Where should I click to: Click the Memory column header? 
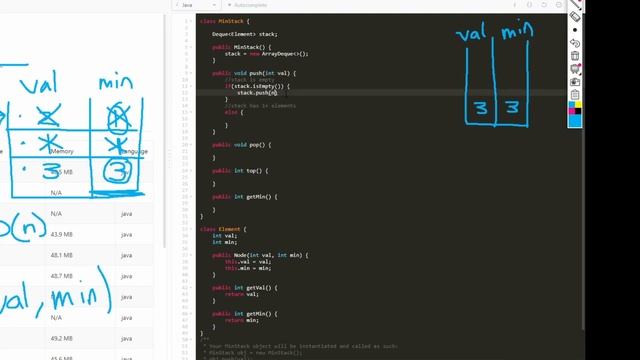[62, 151]
